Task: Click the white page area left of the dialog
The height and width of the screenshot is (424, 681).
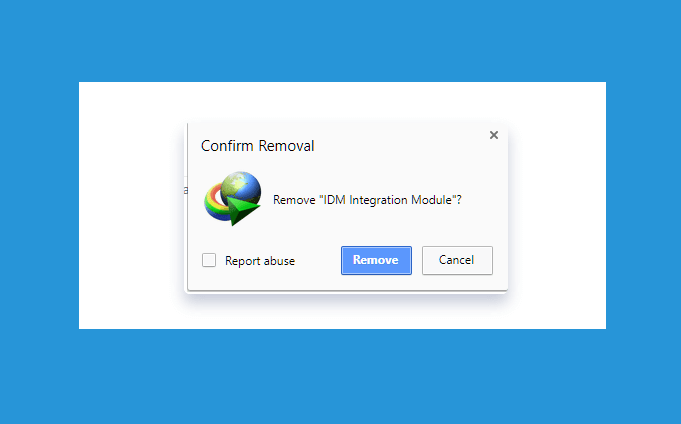Action: coord(131,205)
